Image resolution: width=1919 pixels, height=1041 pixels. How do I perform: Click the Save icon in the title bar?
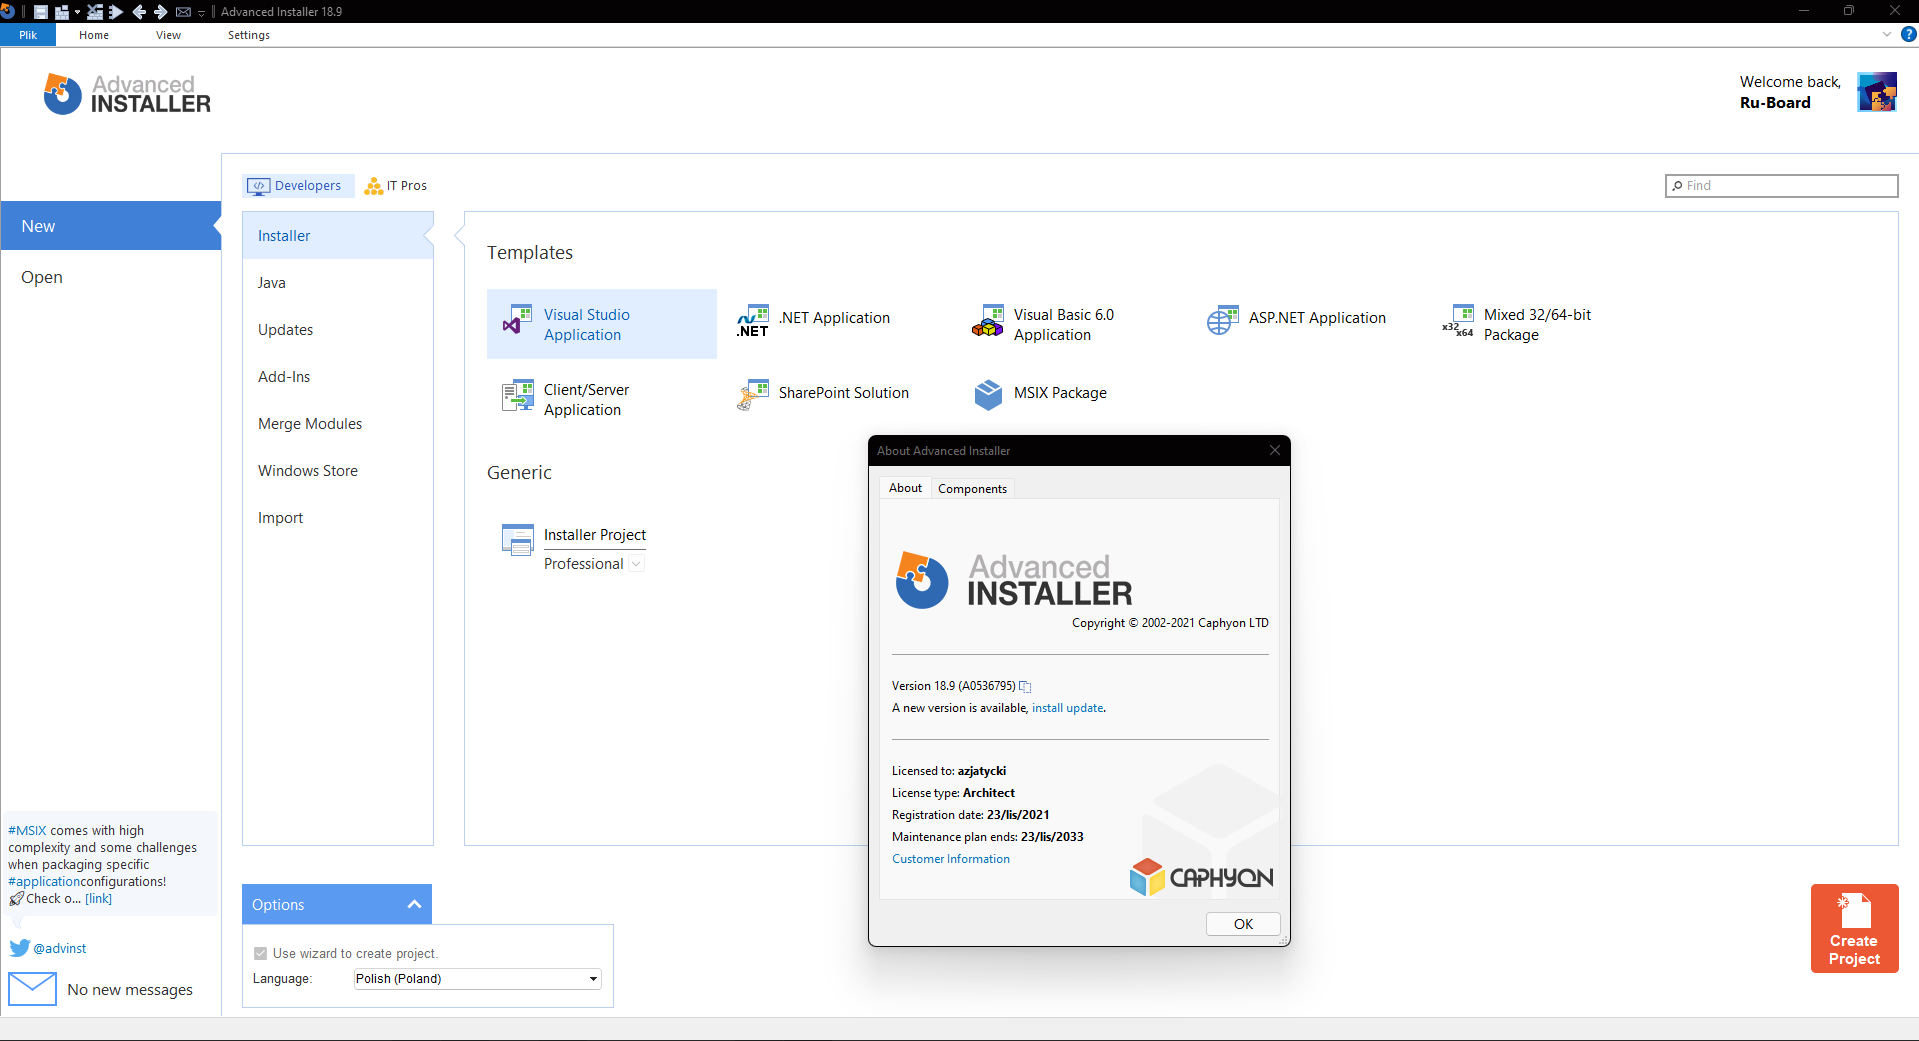pyautogui.click(x=41, y=12)
